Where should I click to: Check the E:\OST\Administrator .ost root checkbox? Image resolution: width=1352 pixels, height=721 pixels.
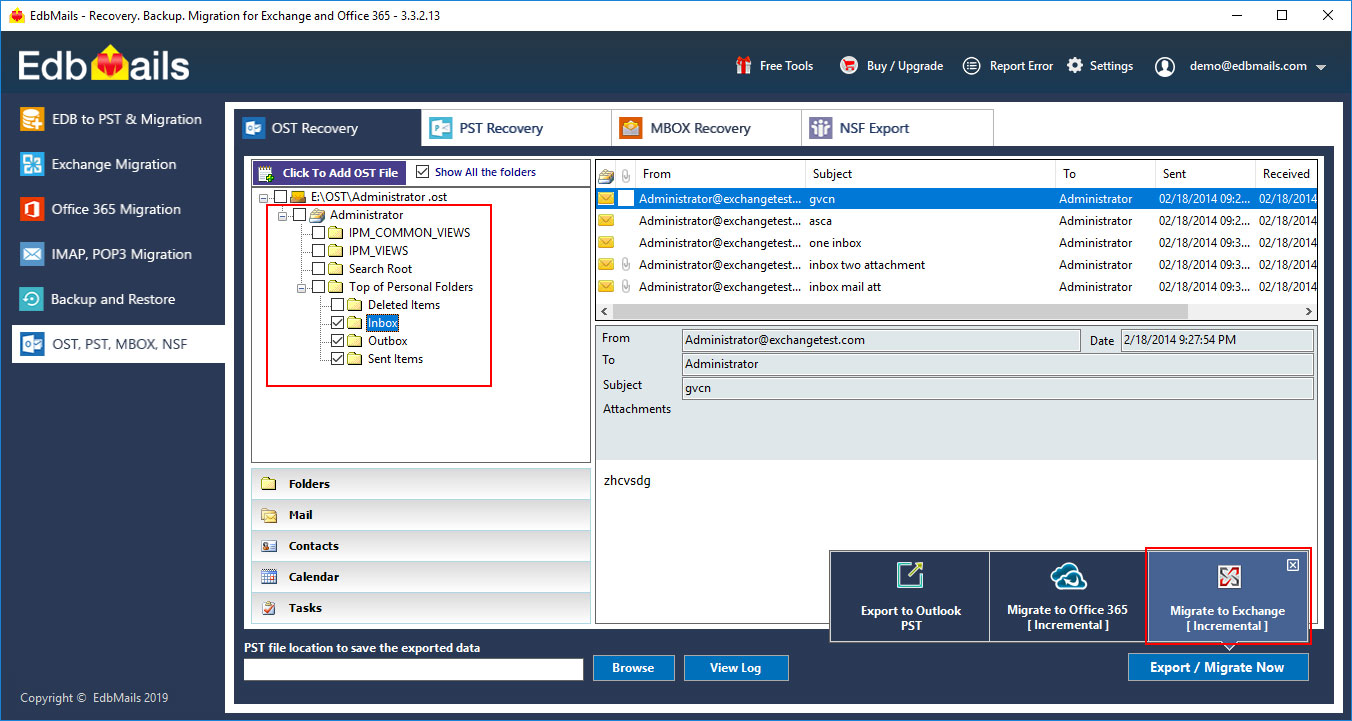point(280,197)
